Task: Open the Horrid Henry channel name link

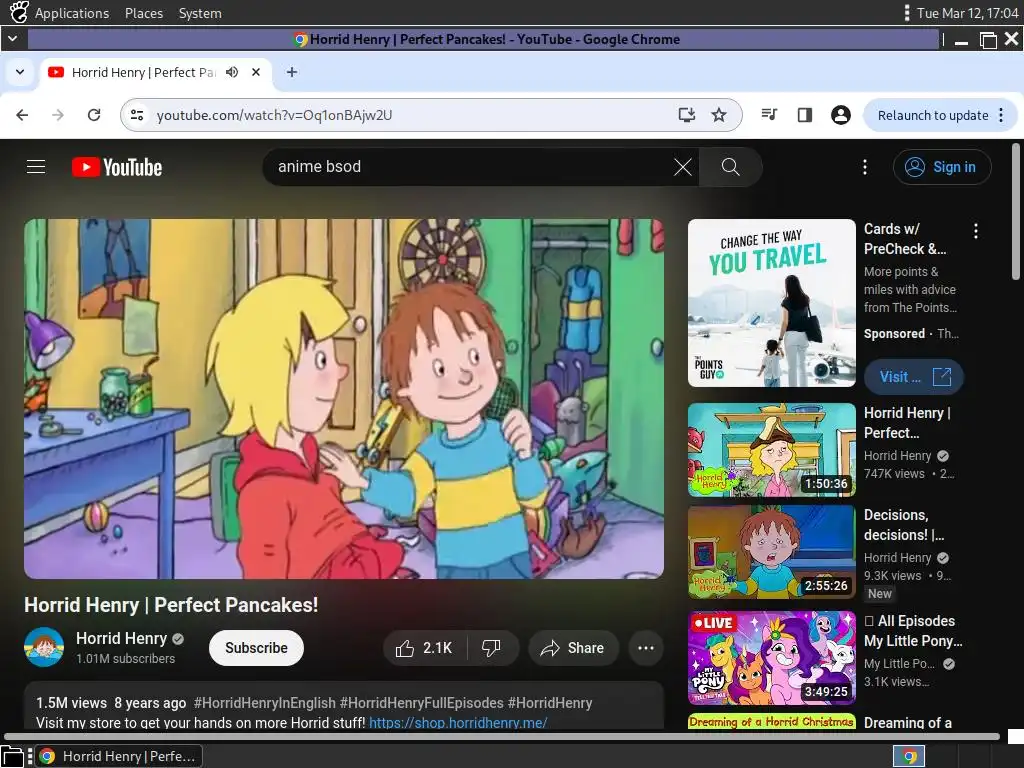Action: pyautogui.click(x=121, y=638)
